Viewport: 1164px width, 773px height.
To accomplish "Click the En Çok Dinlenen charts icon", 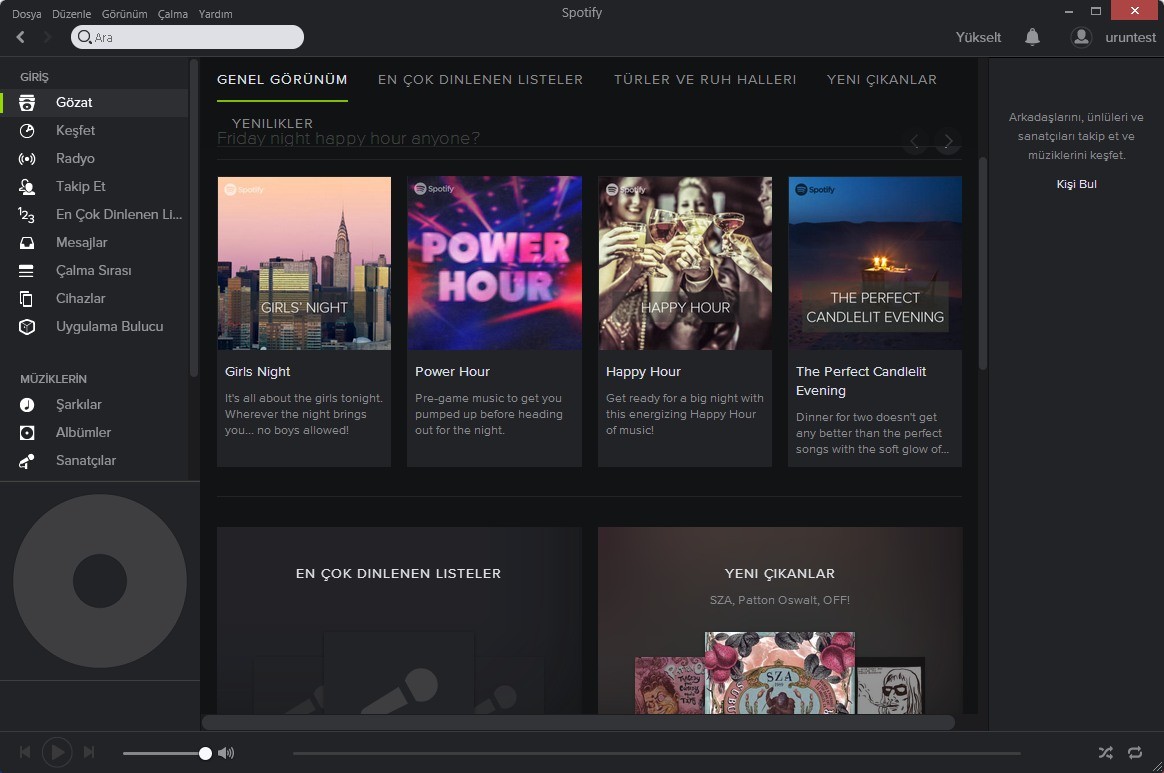I will point(27,215).
